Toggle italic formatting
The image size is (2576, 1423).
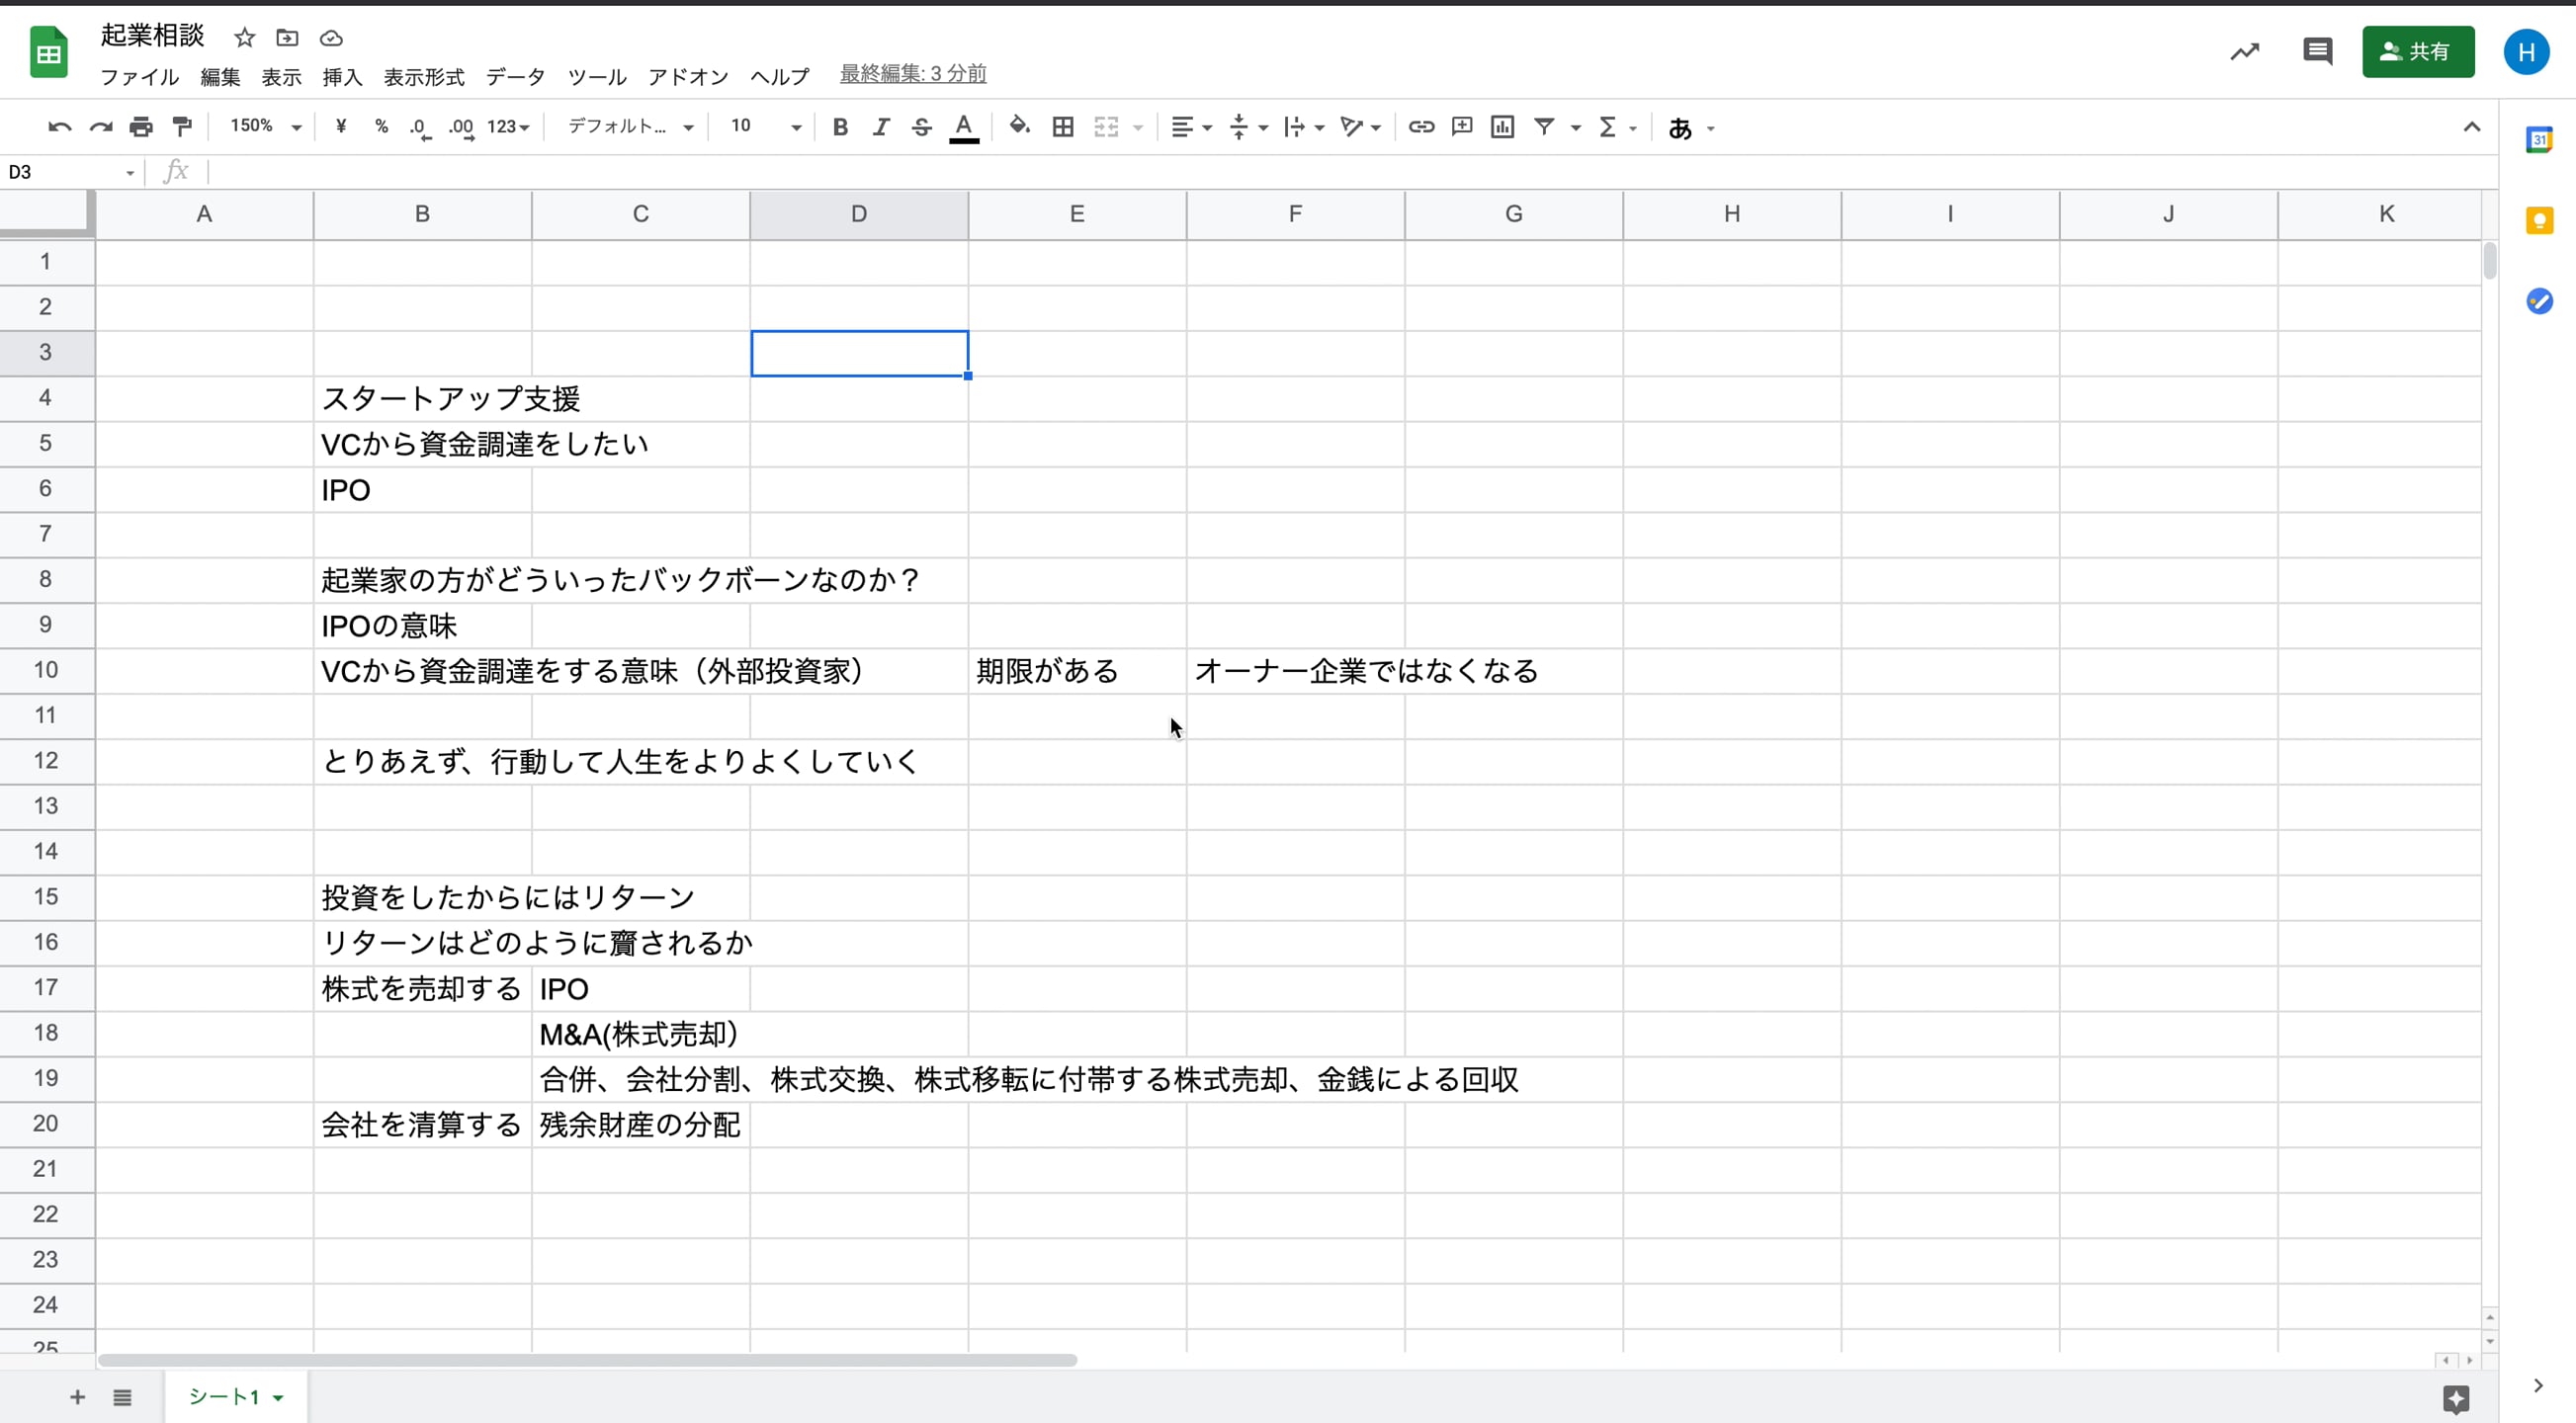pyautogui.click(x=881, y=127)
